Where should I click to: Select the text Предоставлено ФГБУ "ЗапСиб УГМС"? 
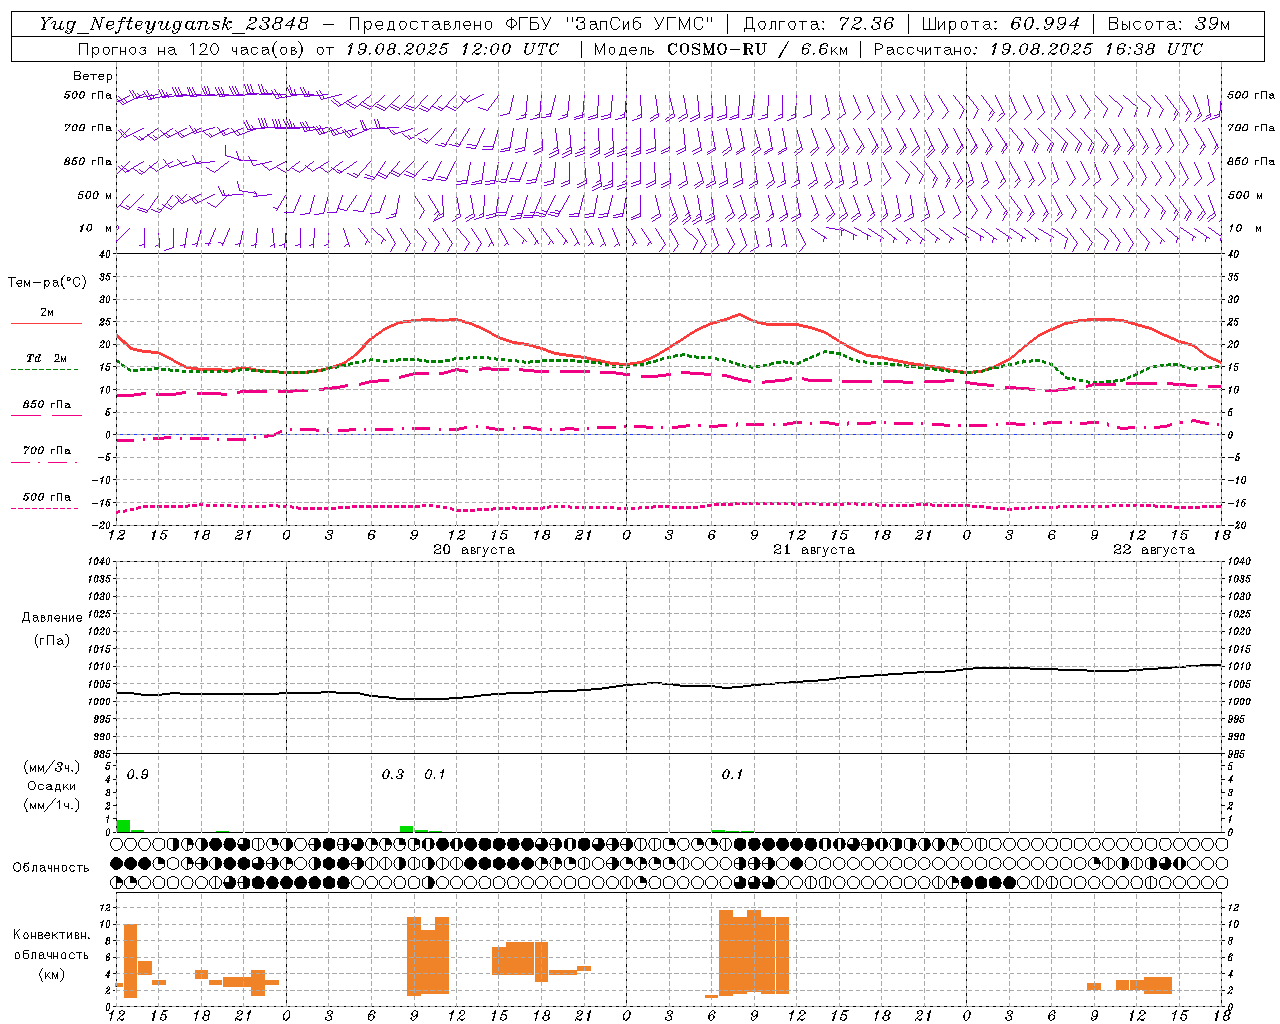tap(531, 24)
